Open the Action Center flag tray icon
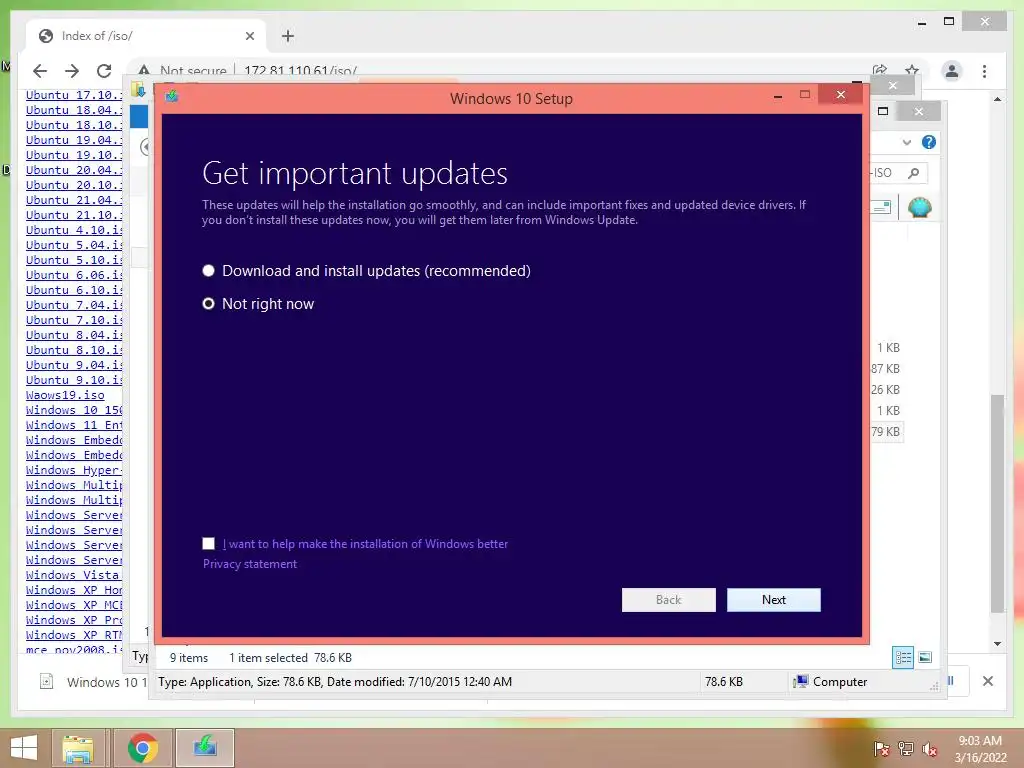Screen dimensions: 1024x768 coord(881,749)
